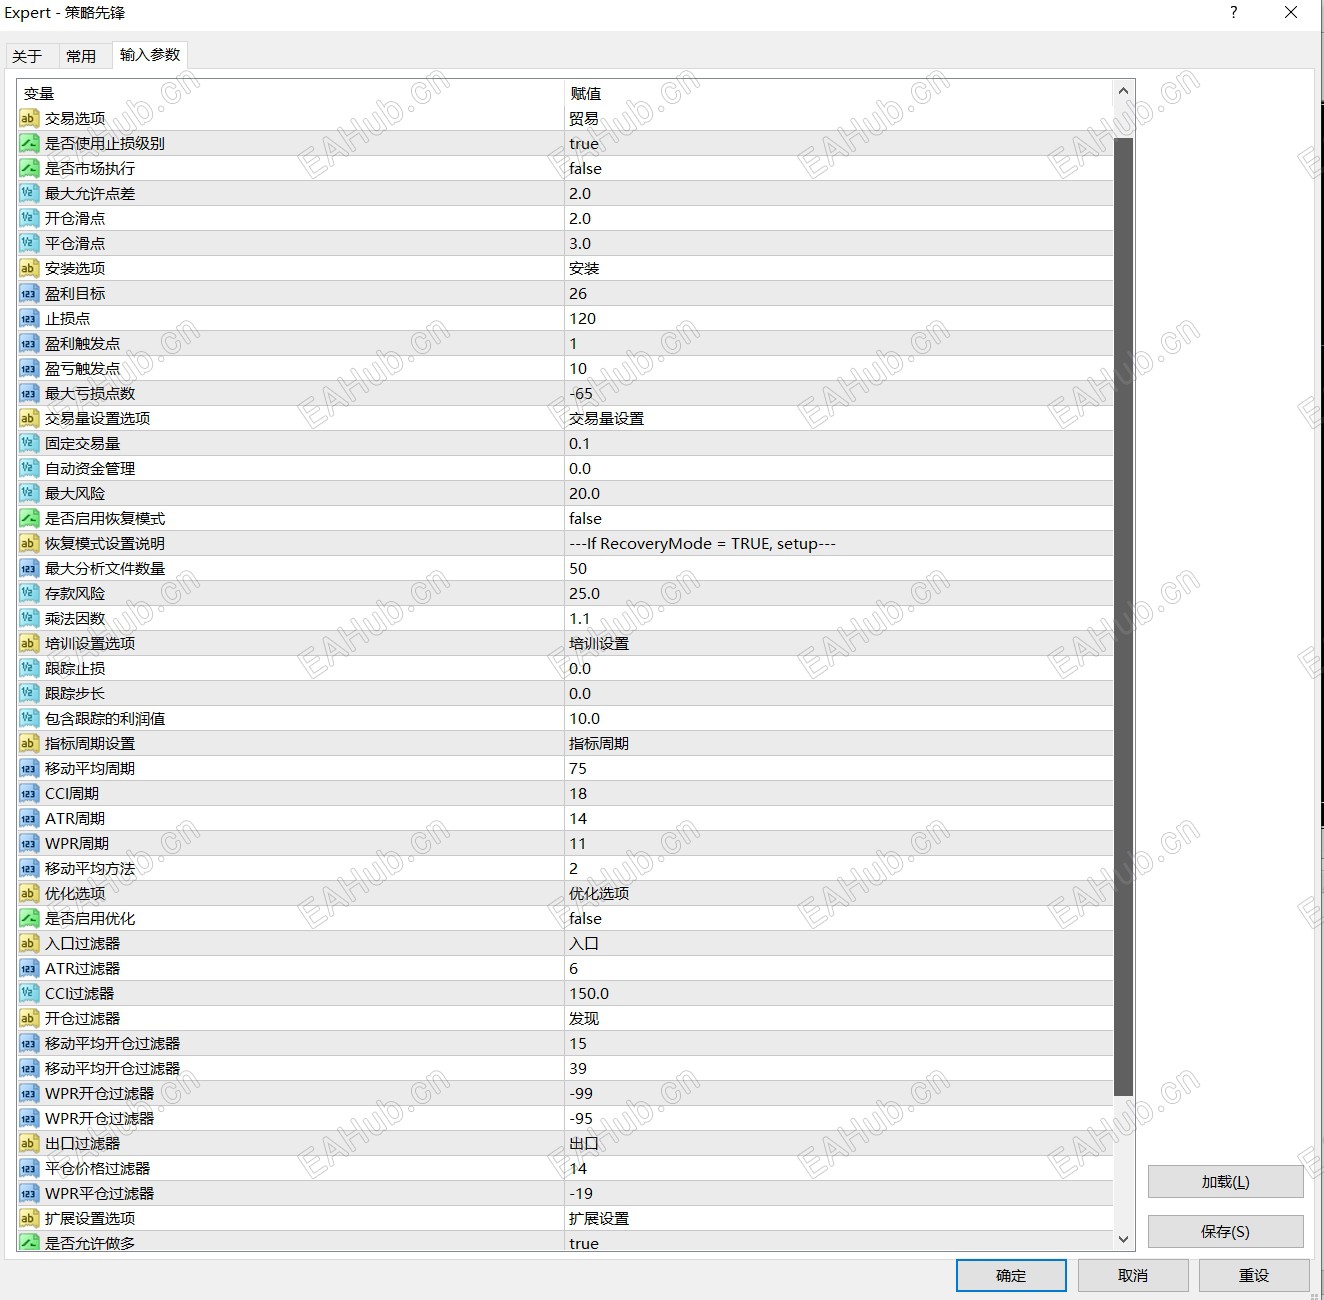This screenshot has width=1324, height=1300.
Task: Select the icon beside WPR平仓过滤器
Action: click(x=28, y=1193)
